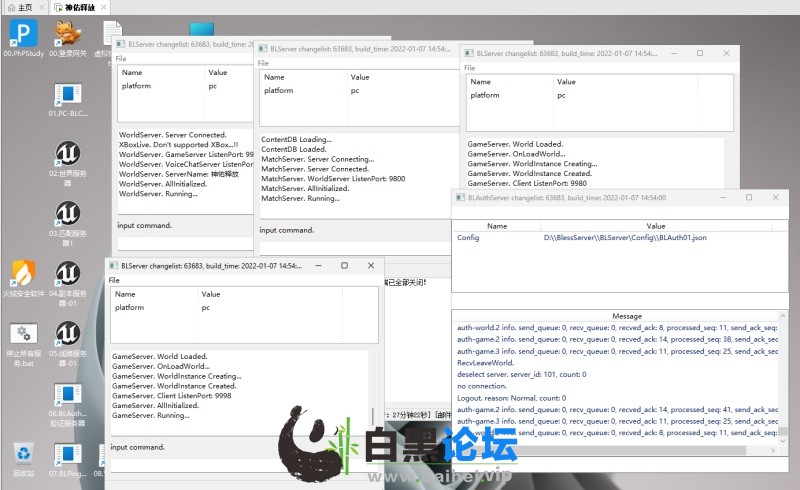Open the 火绒安全软件 antivirus icon

point(24,274)
